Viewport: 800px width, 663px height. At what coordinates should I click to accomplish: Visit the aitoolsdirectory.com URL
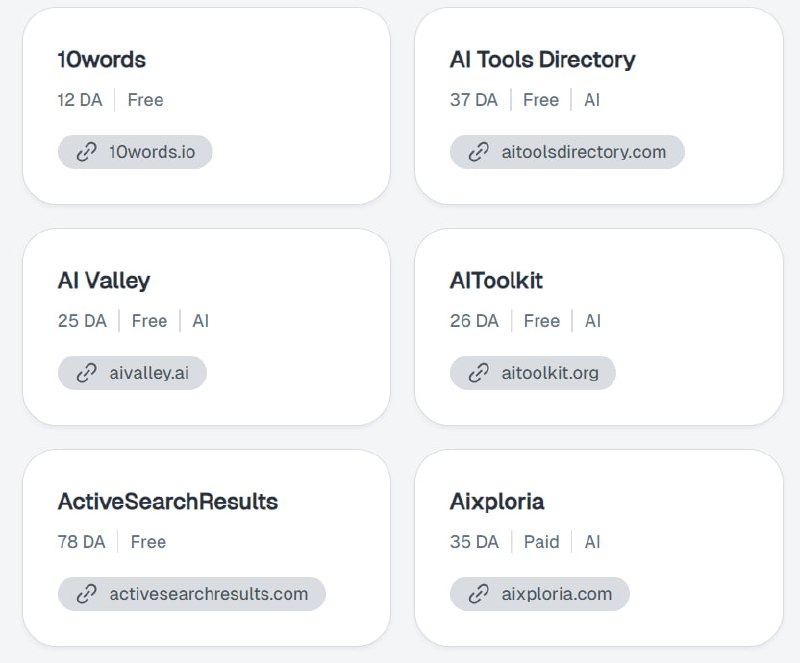coord(583,152)
